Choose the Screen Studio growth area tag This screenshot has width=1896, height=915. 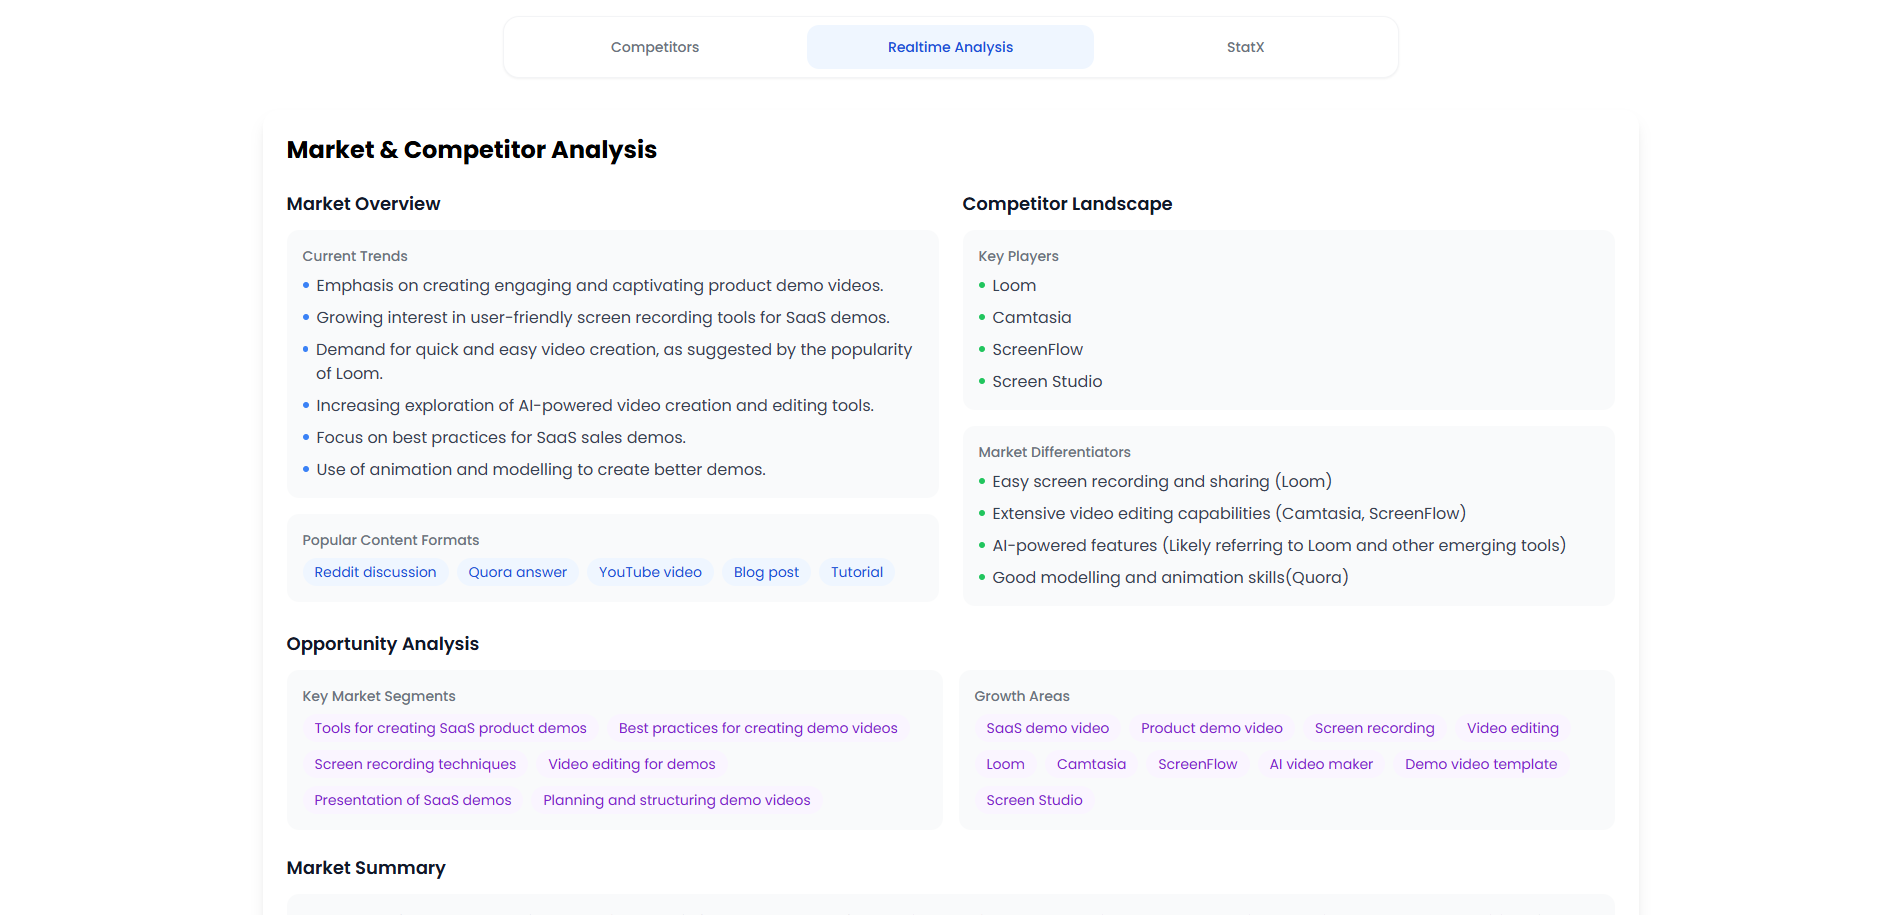(x=1034, y=800)
